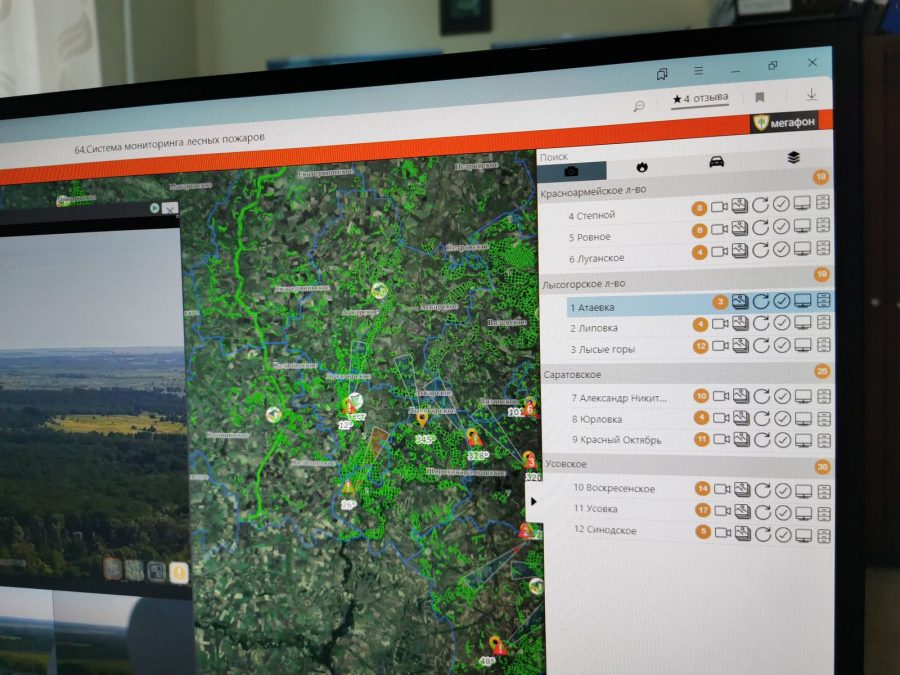Toggle checkmark for 11 Усовка
900x675 pixels.
point(783,513)
